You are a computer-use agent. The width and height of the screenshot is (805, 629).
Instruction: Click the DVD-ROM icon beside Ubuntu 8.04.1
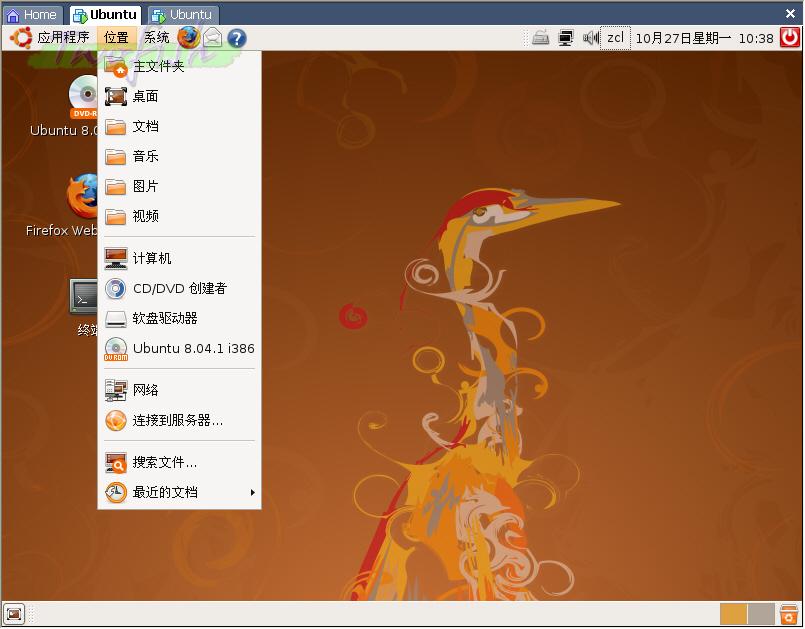[x=116, y=349]
